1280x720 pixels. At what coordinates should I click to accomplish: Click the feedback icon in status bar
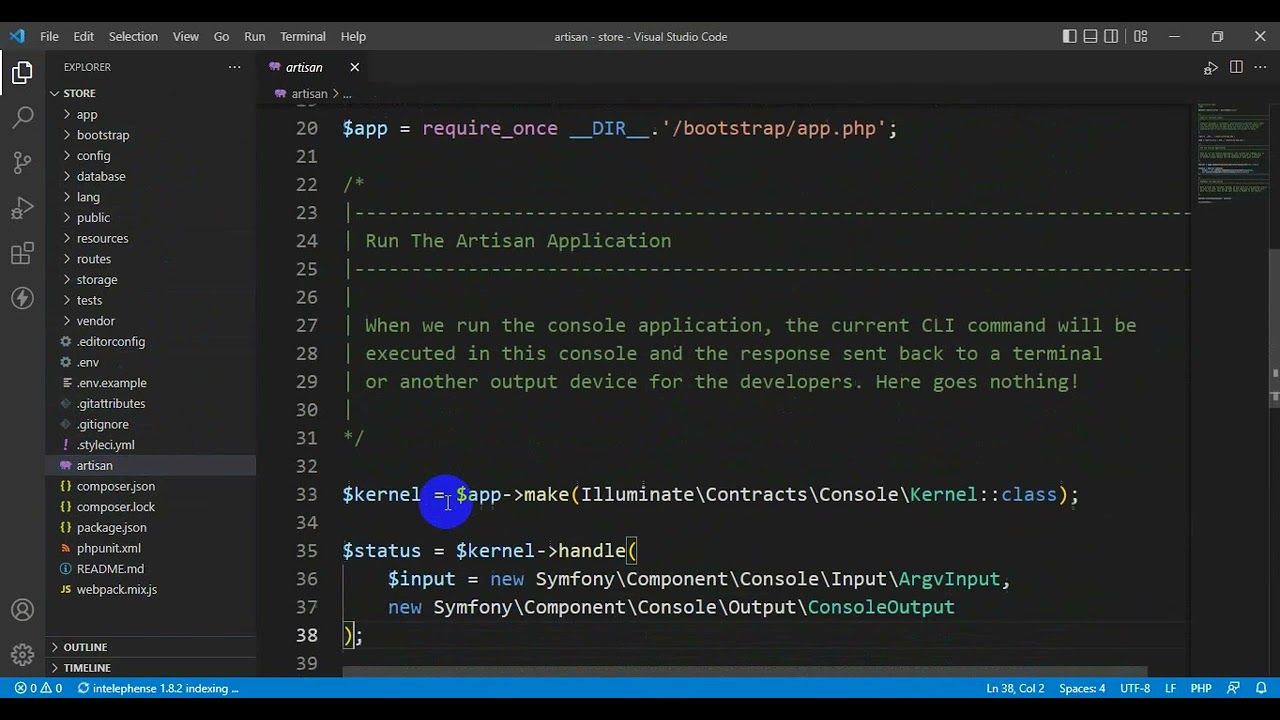point(1233,688)
